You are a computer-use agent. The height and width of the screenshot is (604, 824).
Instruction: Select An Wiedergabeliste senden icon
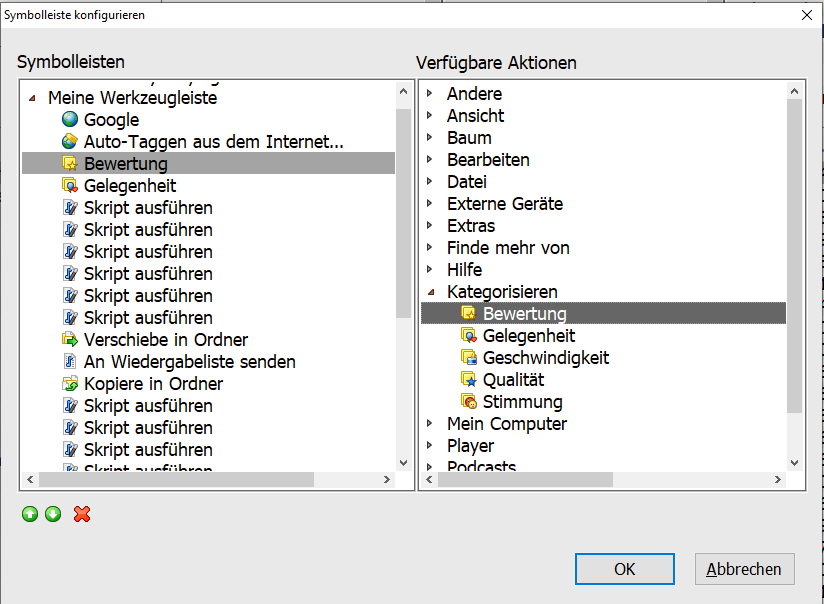(70, 362)
